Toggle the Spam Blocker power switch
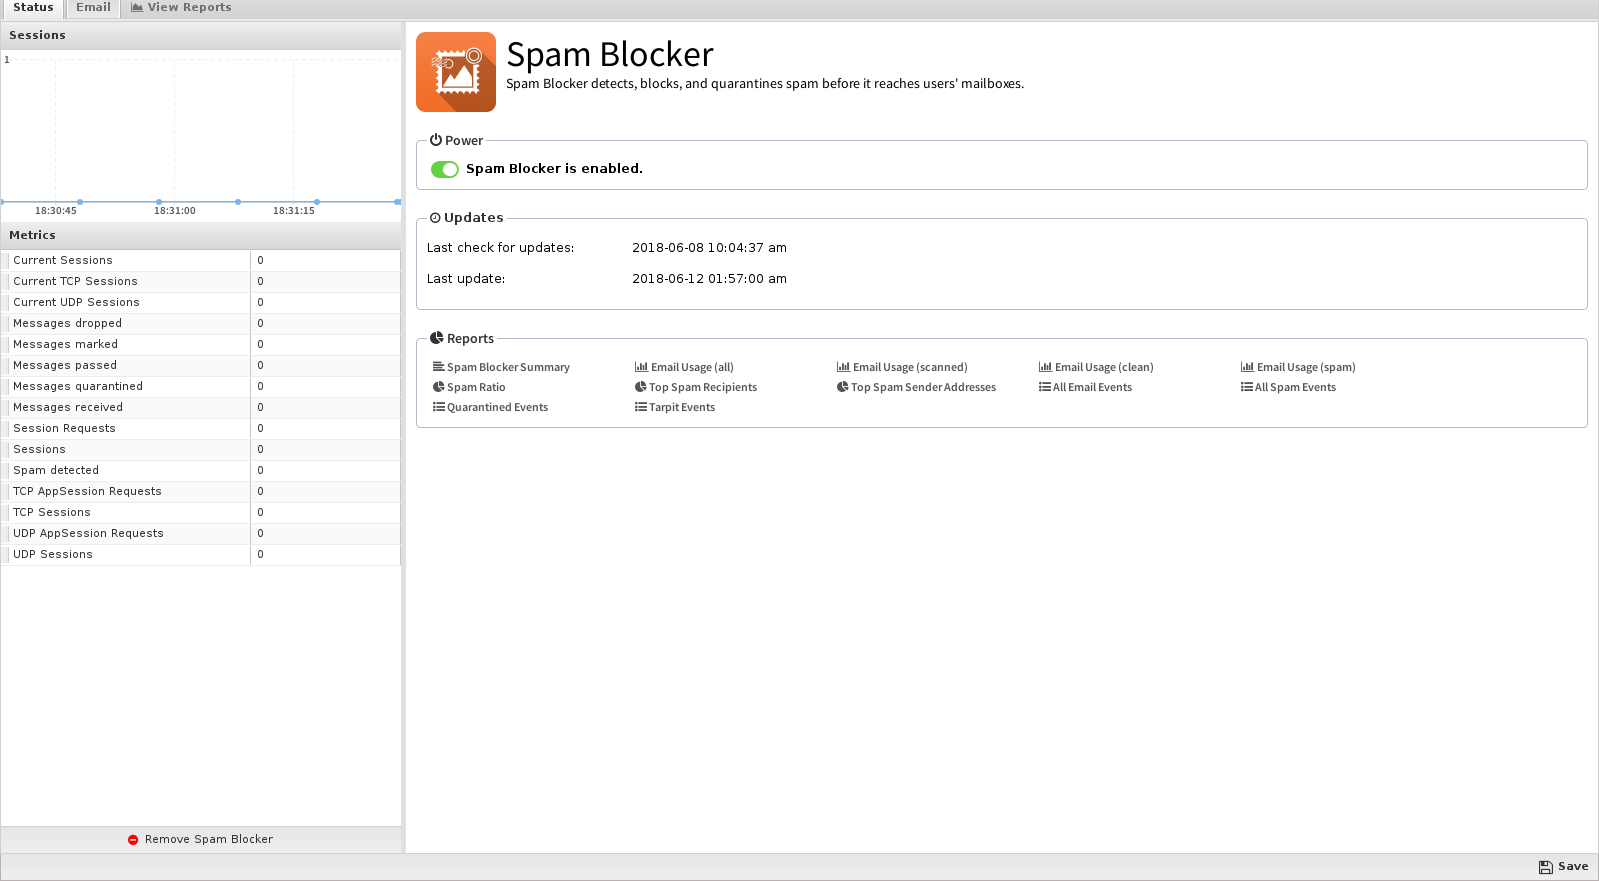 pos(445,169)
